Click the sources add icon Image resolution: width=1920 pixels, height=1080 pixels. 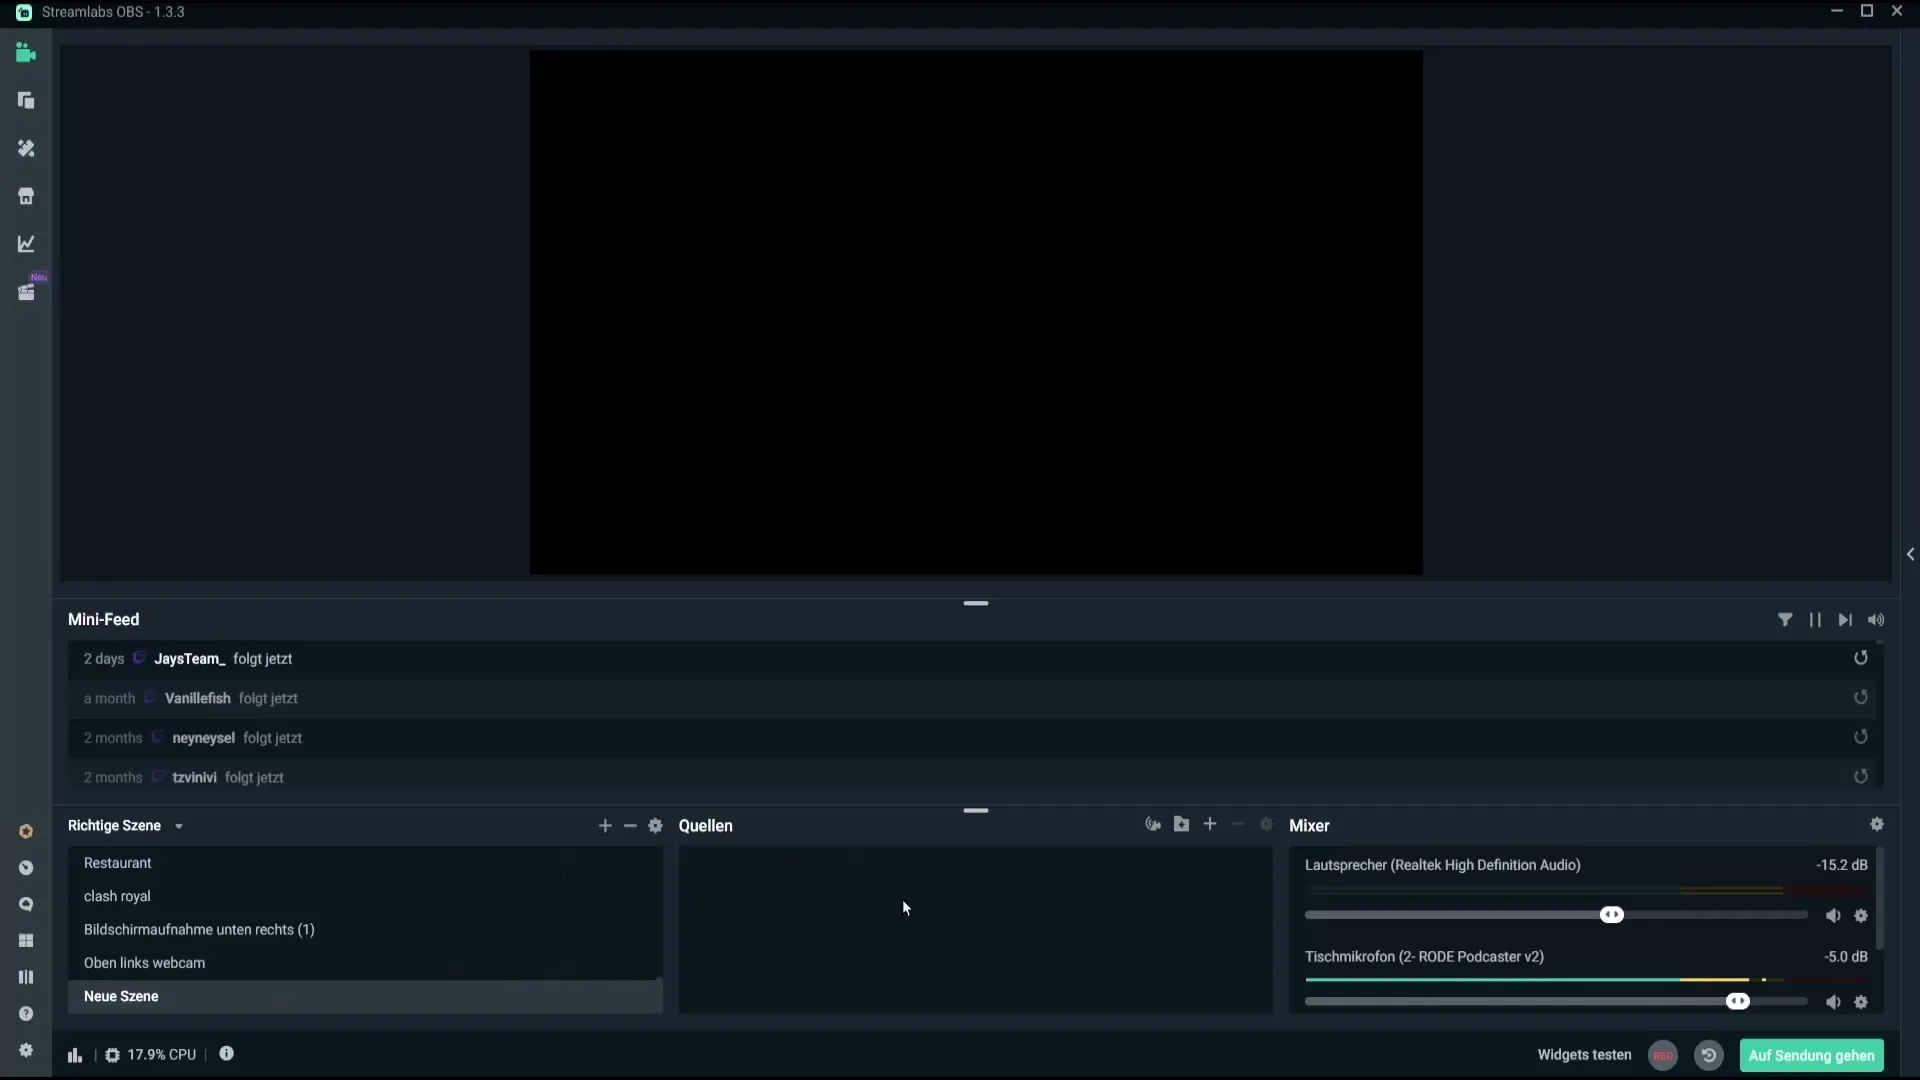pyautogui.click(x=1211, y=825)
